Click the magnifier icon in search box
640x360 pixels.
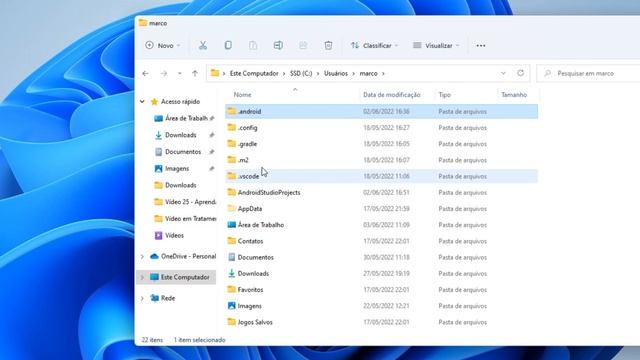click(547, 73)
